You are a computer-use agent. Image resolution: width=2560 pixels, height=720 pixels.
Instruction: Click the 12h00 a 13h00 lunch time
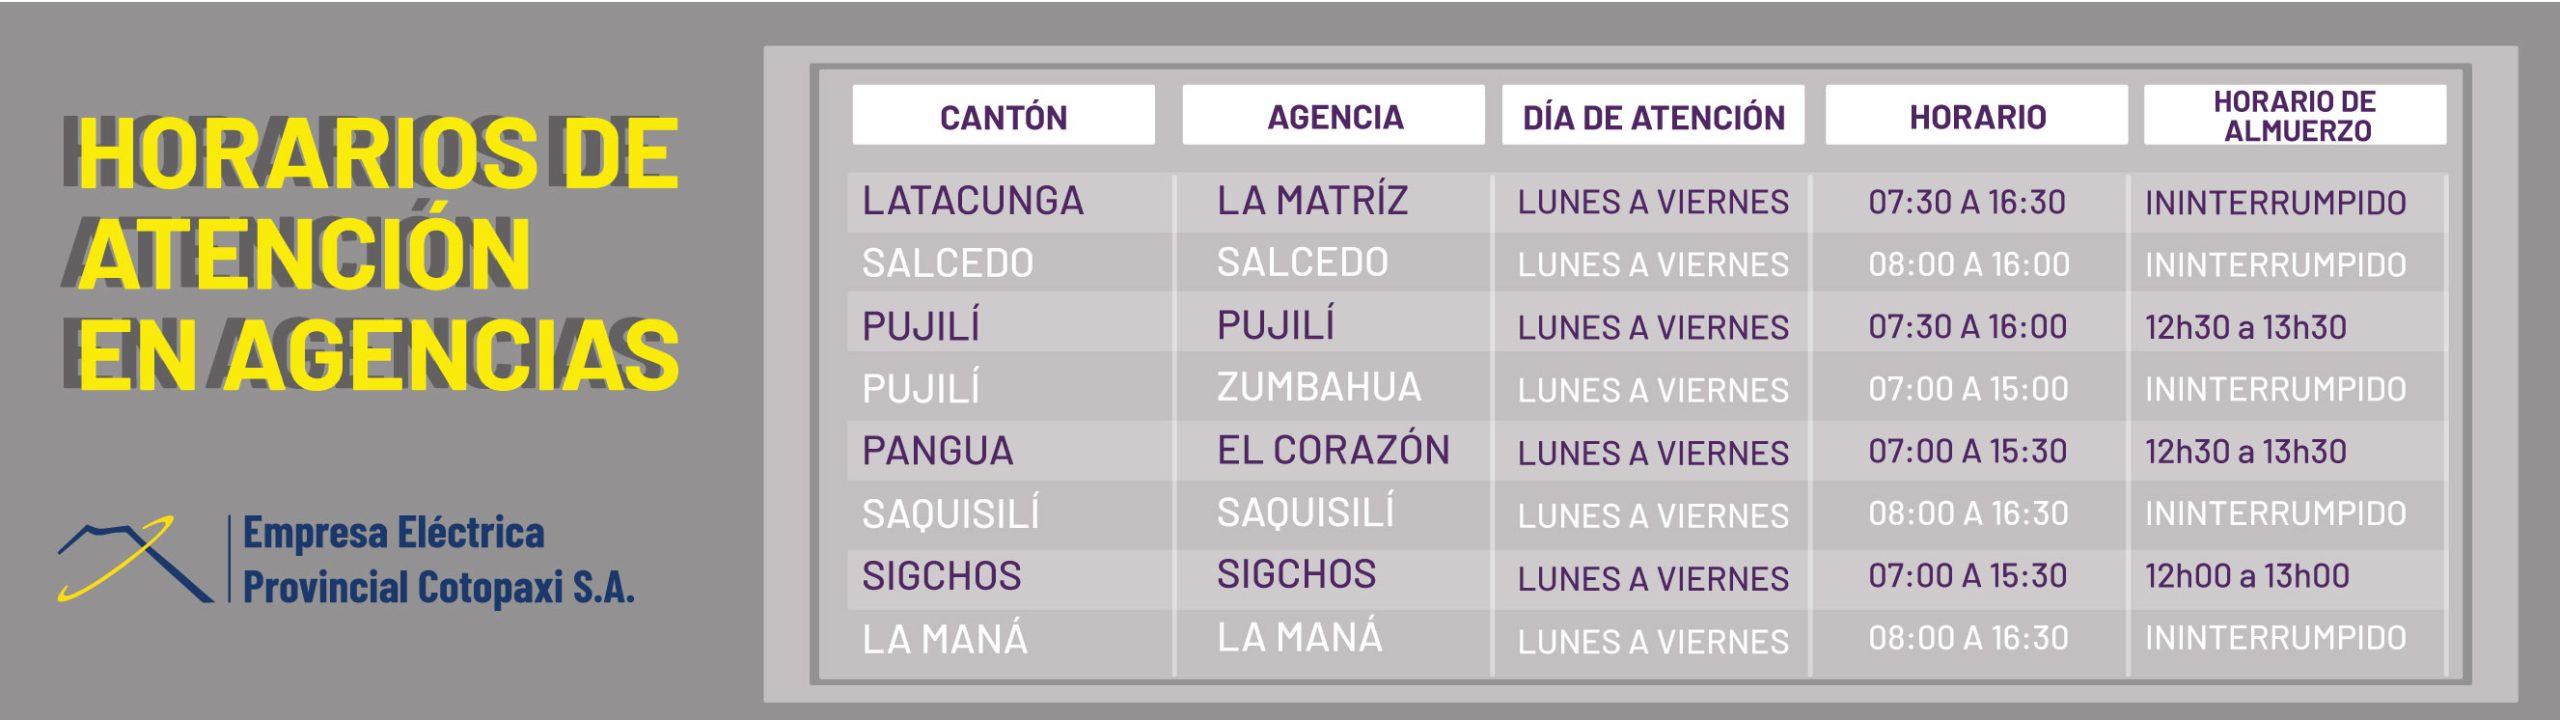coord(2247,576)
